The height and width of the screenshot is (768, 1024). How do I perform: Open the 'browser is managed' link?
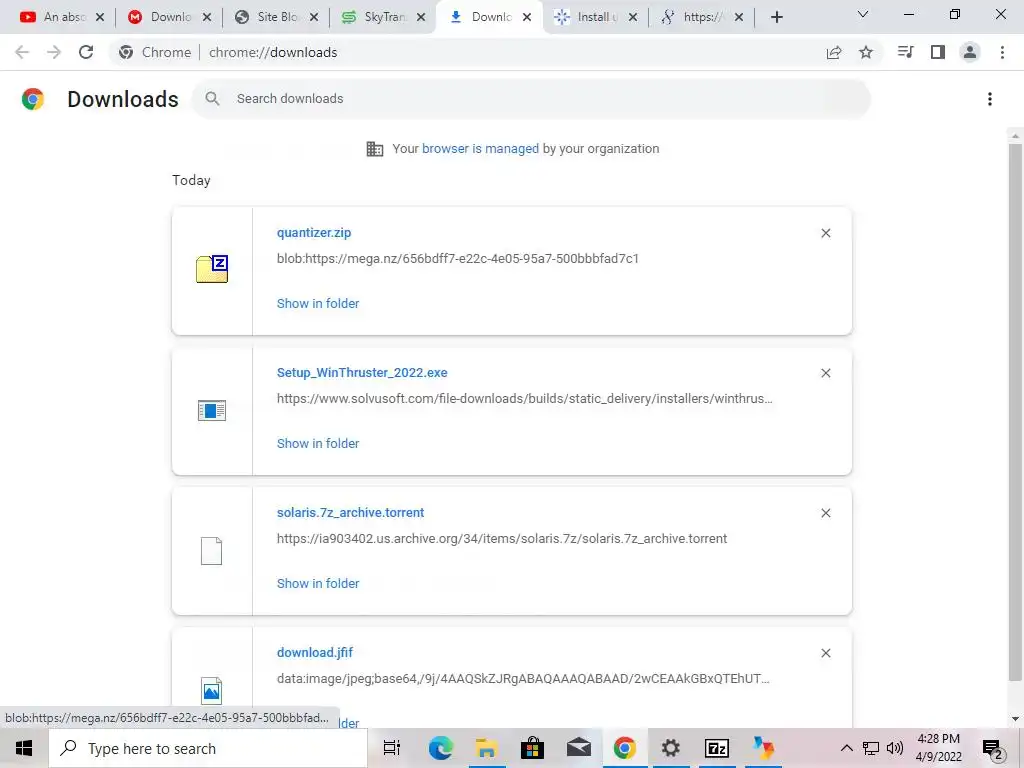480,148
